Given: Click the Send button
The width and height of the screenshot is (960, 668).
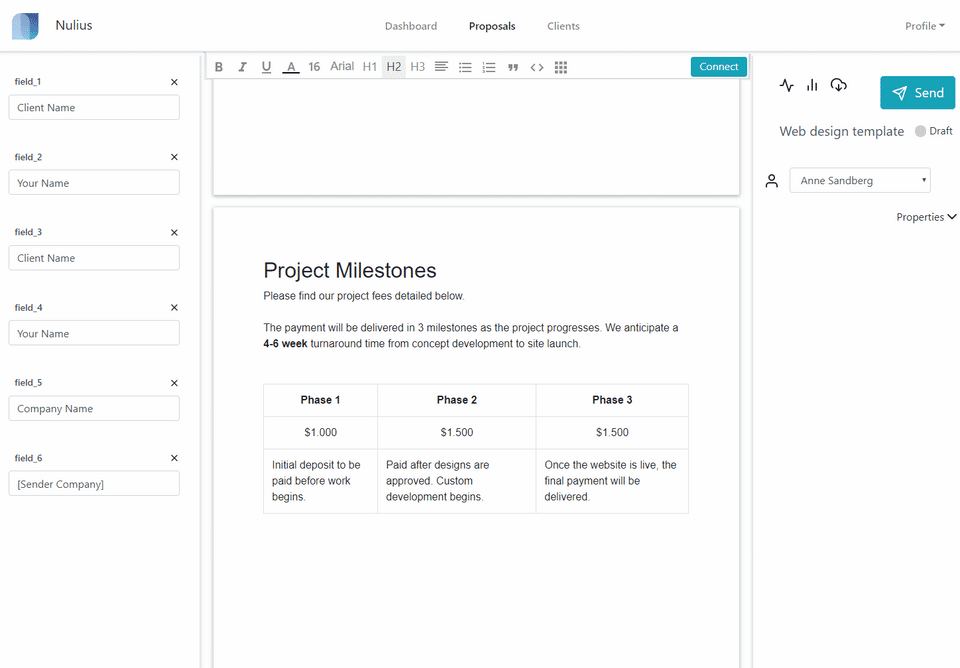Looking at the screenshot, I should 917,93.
